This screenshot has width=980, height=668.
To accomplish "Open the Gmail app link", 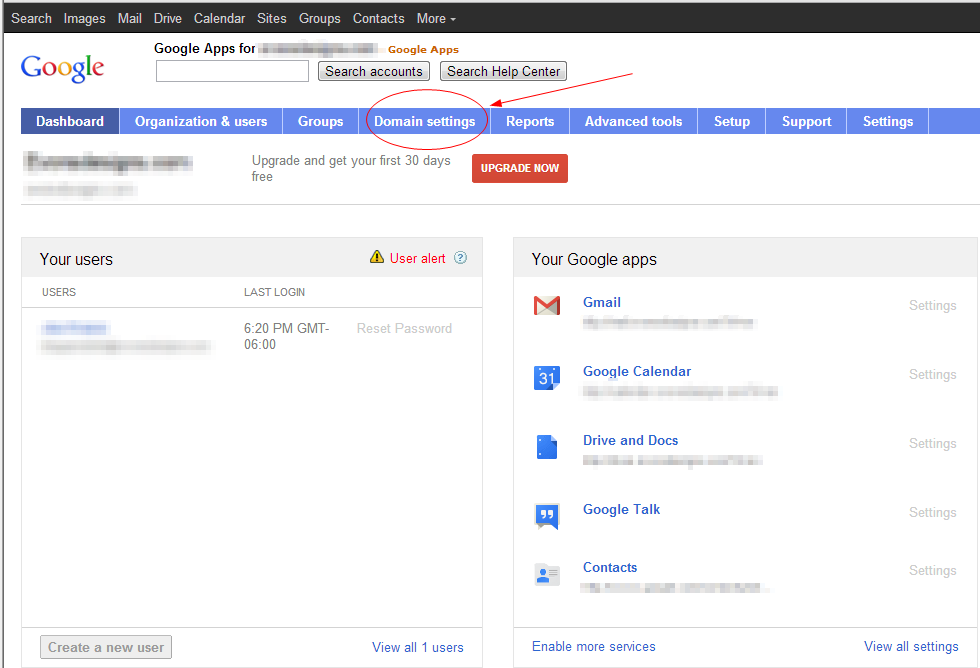I will [602, 302].
